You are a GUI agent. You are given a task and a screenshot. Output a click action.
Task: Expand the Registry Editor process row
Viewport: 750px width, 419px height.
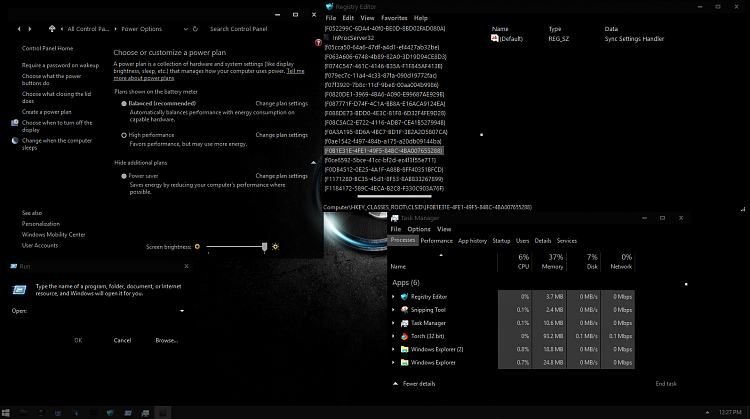[394, 297]
